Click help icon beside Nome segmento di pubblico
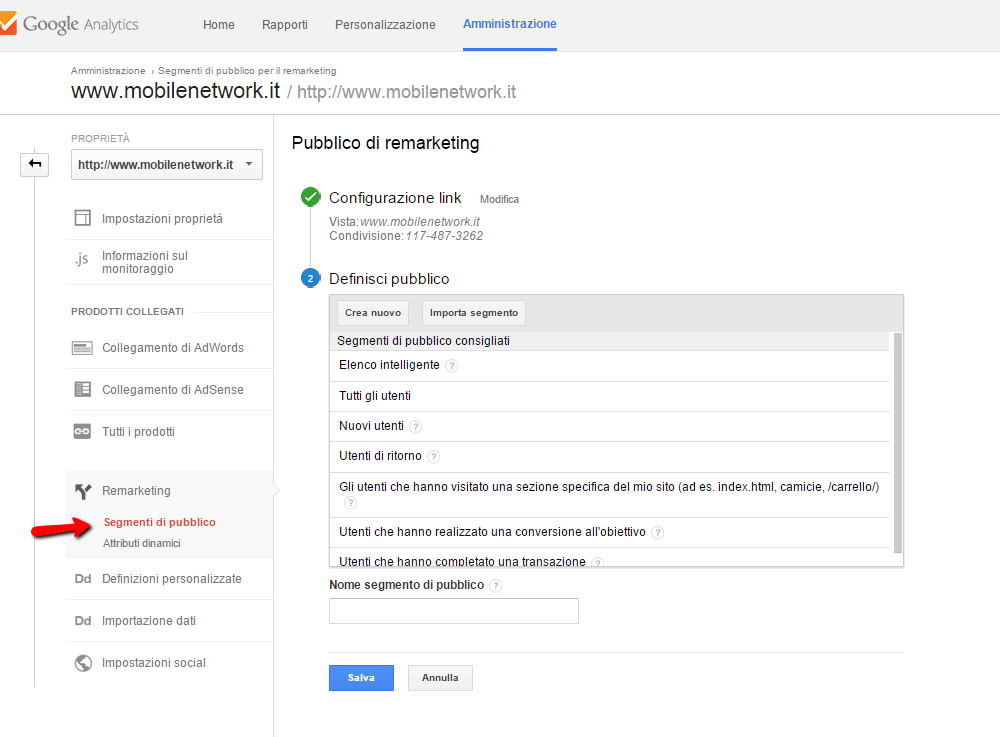This screenshot has height=737, width=1000. tap(496, 586)
